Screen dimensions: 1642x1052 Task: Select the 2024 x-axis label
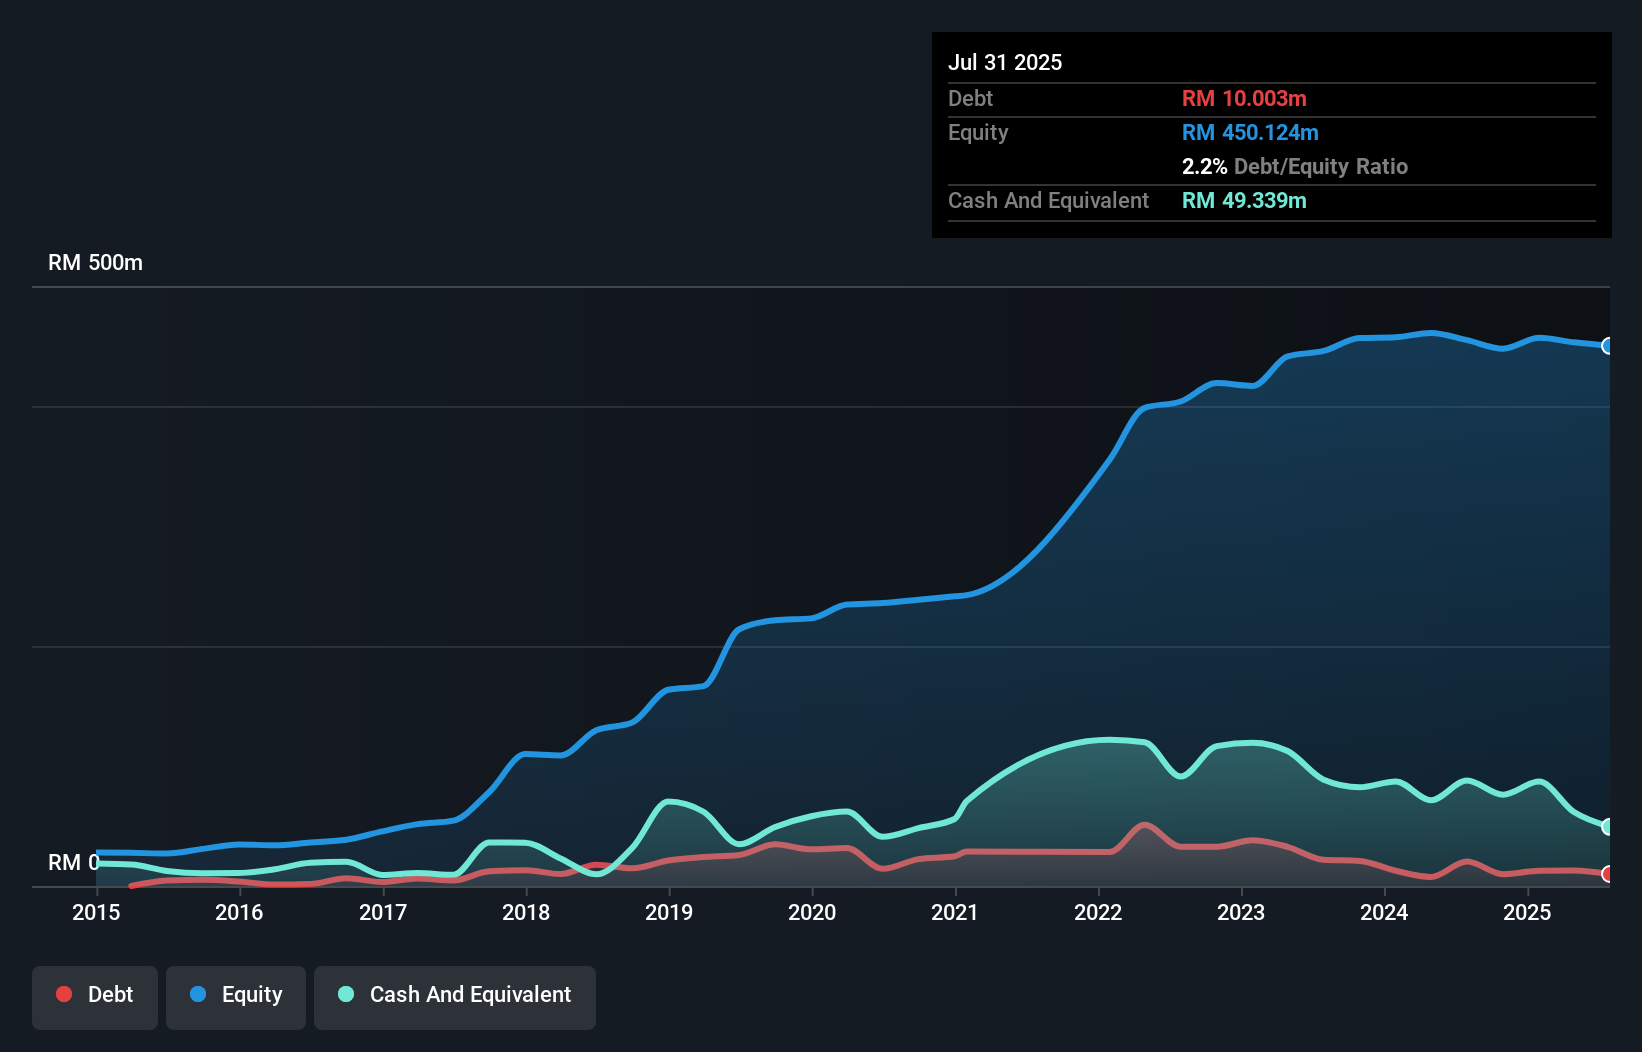click(x=1384, y=912)
